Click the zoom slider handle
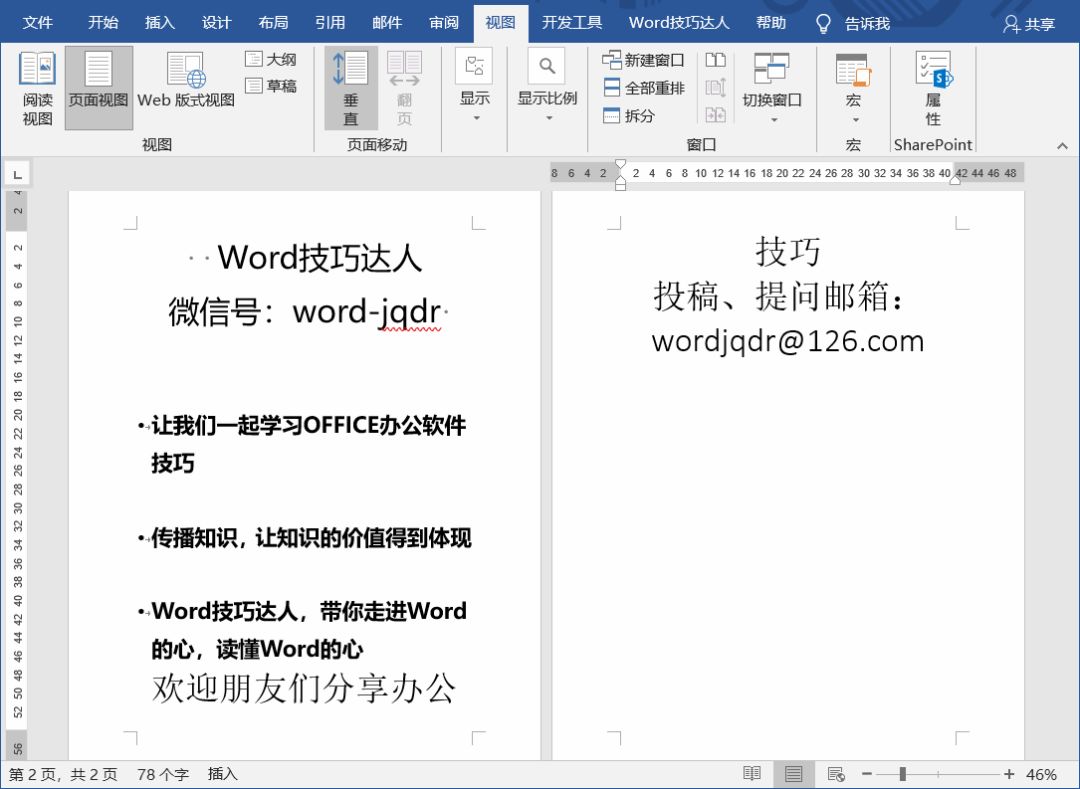1080x789 pixels. (x=902, y=775)
